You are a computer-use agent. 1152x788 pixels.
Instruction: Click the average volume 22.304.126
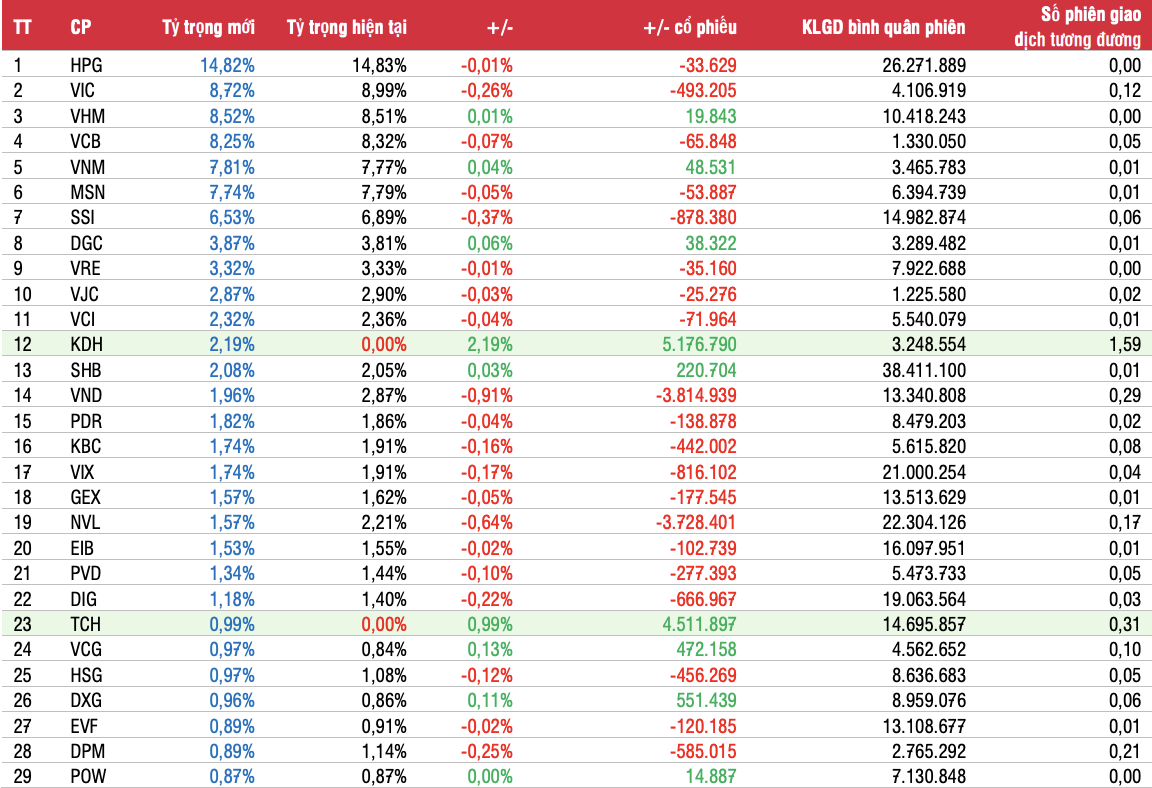924,522
